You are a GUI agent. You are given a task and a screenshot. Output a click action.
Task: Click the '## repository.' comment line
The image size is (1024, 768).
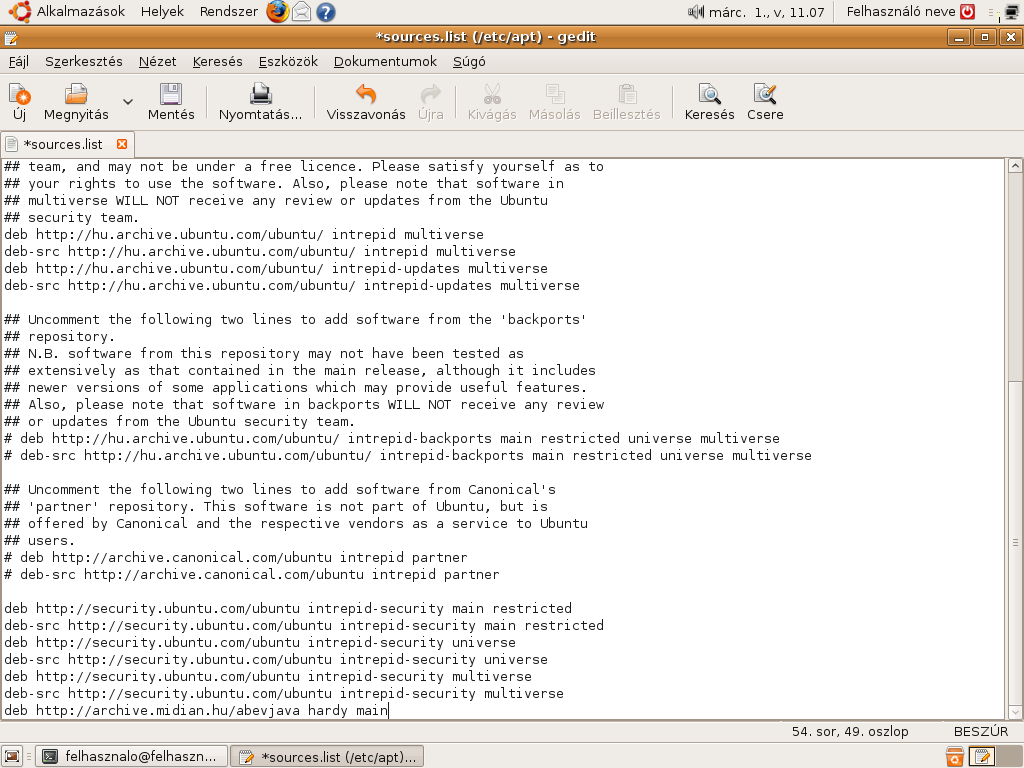coord(59,336)
